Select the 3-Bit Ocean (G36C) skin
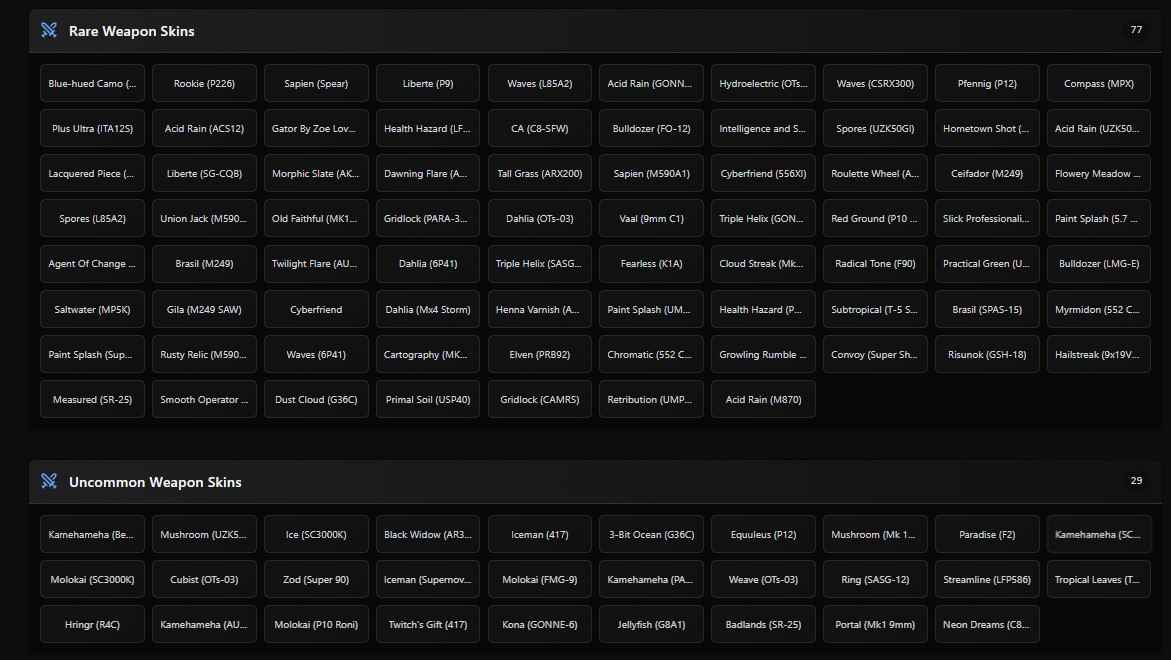The width and height of the screenshot is (1171, 660). [652, 535]
